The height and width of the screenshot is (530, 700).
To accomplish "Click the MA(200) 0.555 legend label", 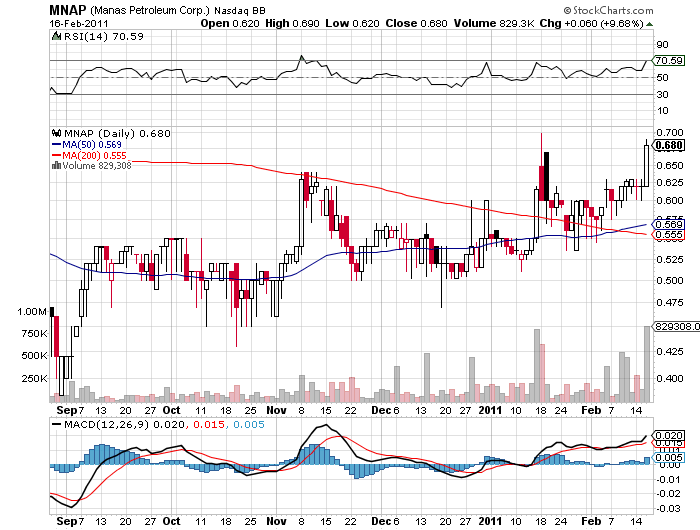I will click(94, 155).
